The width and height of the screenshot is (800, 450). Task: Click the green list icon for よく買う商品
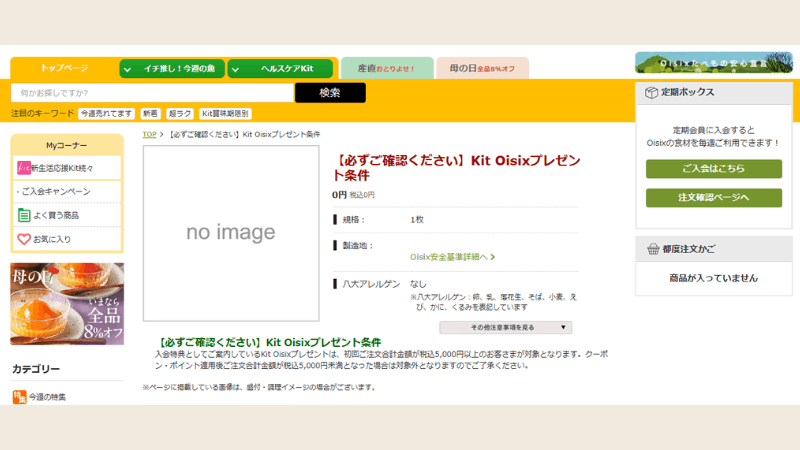coord(24,215)
